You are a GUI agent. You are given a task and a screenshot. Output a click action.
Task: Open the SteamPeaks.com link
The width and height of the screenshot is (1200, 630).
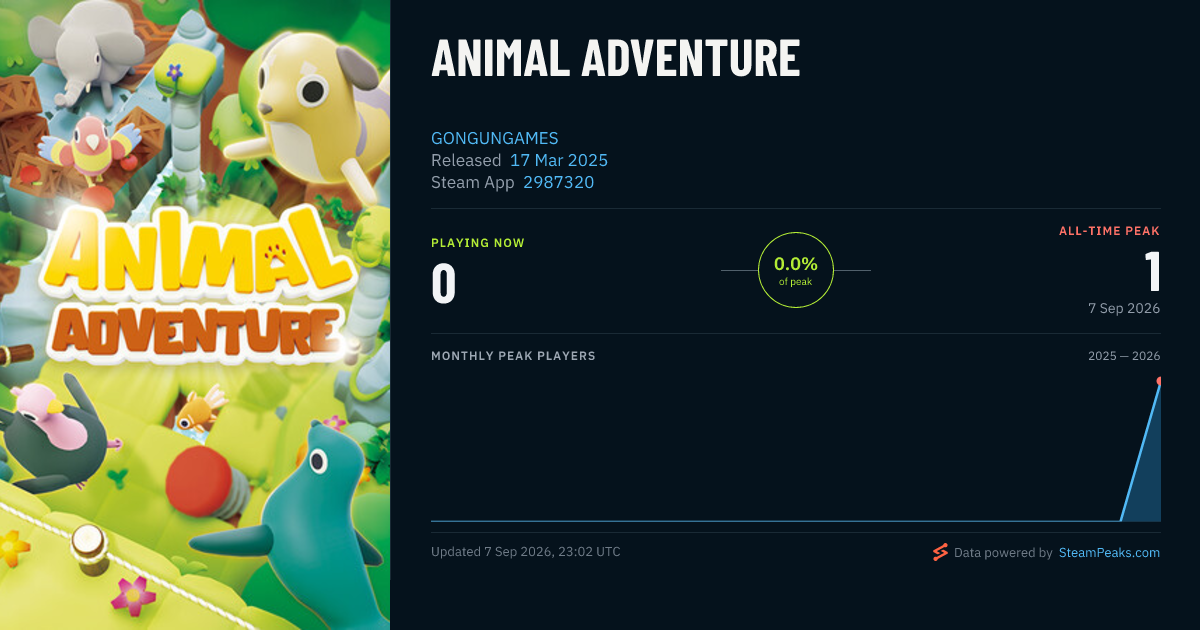pos(1109,552)
